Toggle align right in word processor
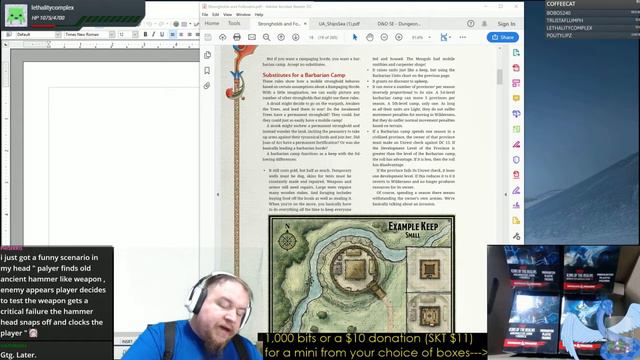Screen dimensions: 640x360 (189, 35)
